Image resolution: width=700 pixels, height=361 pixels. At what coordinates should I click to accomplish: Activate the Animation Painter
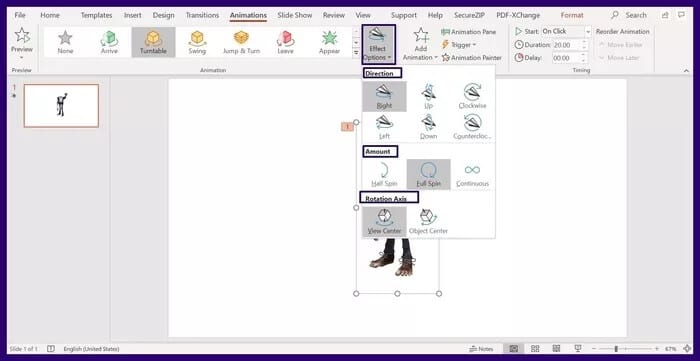tap(471, 58)
